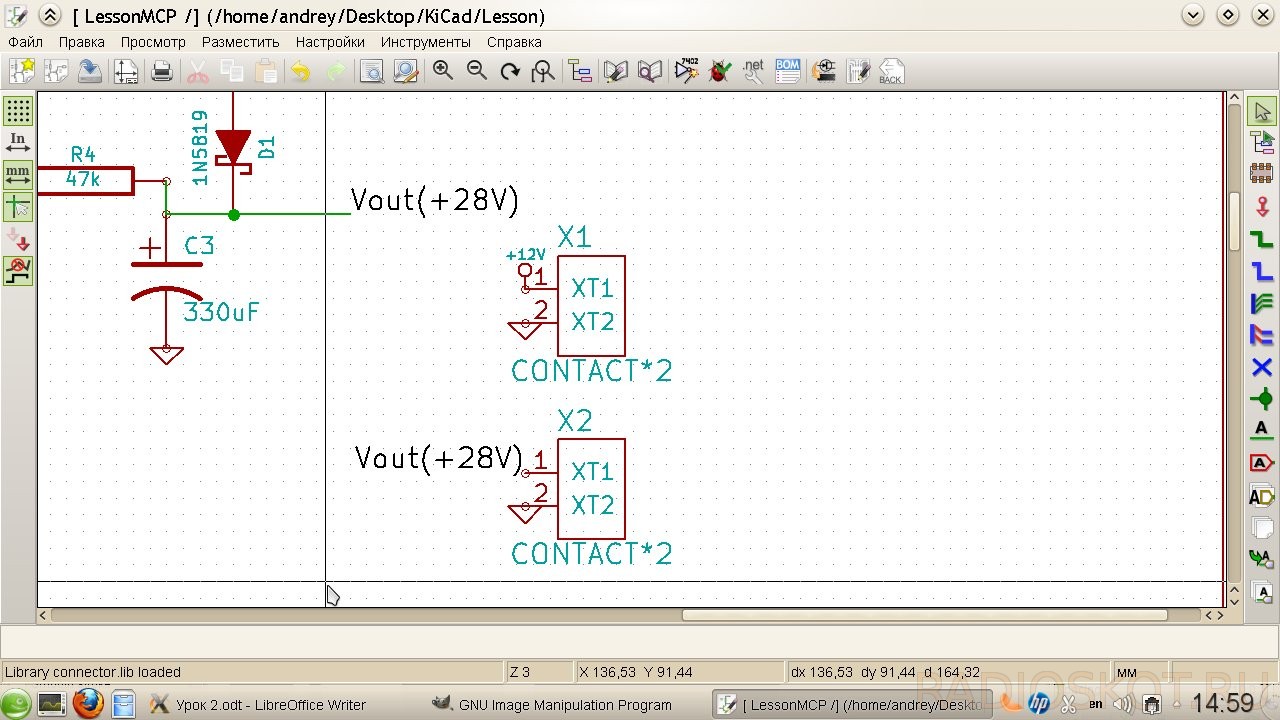The image size is (1280, 720).
Task: Open the Инструменты menu
Action: pos(426,42)
